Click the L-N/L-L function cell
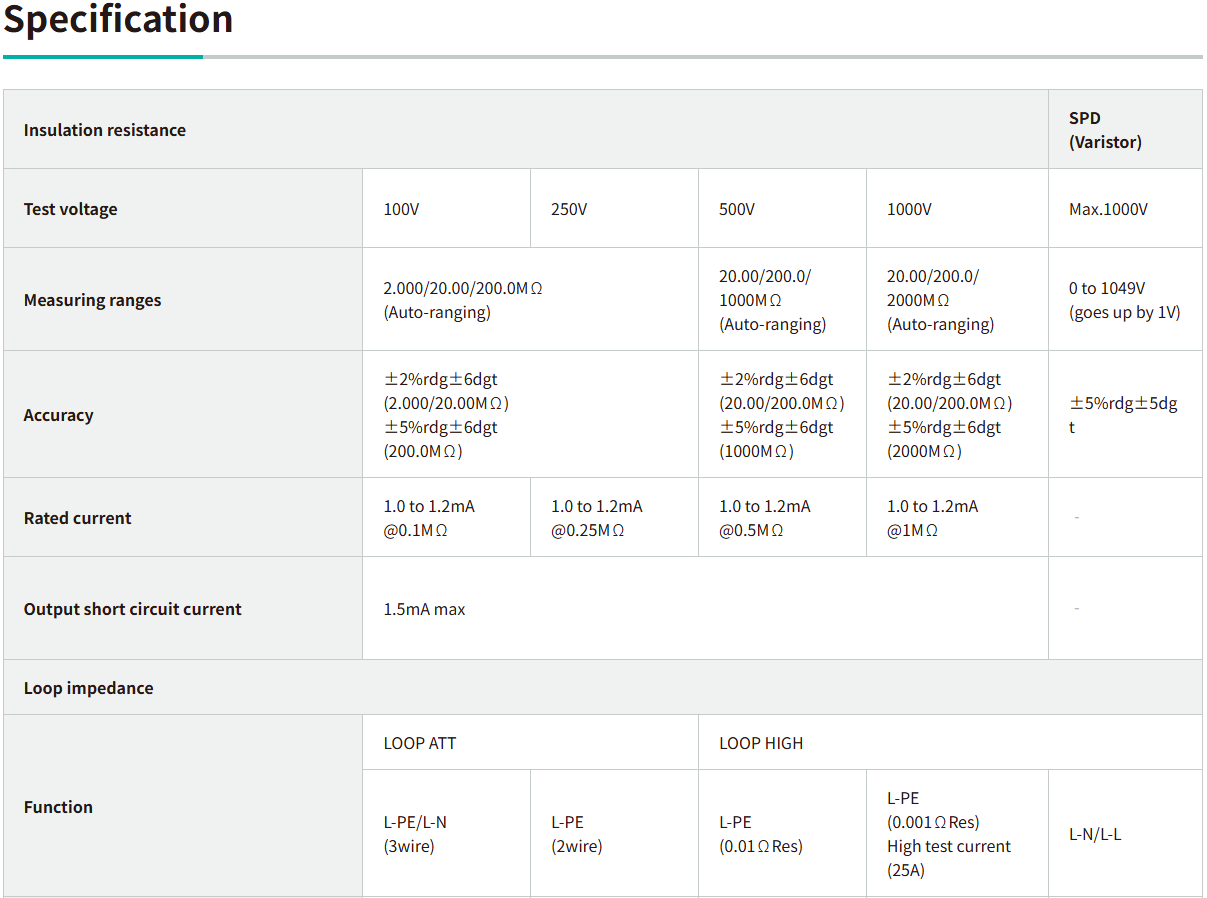 coord(1095,834)
